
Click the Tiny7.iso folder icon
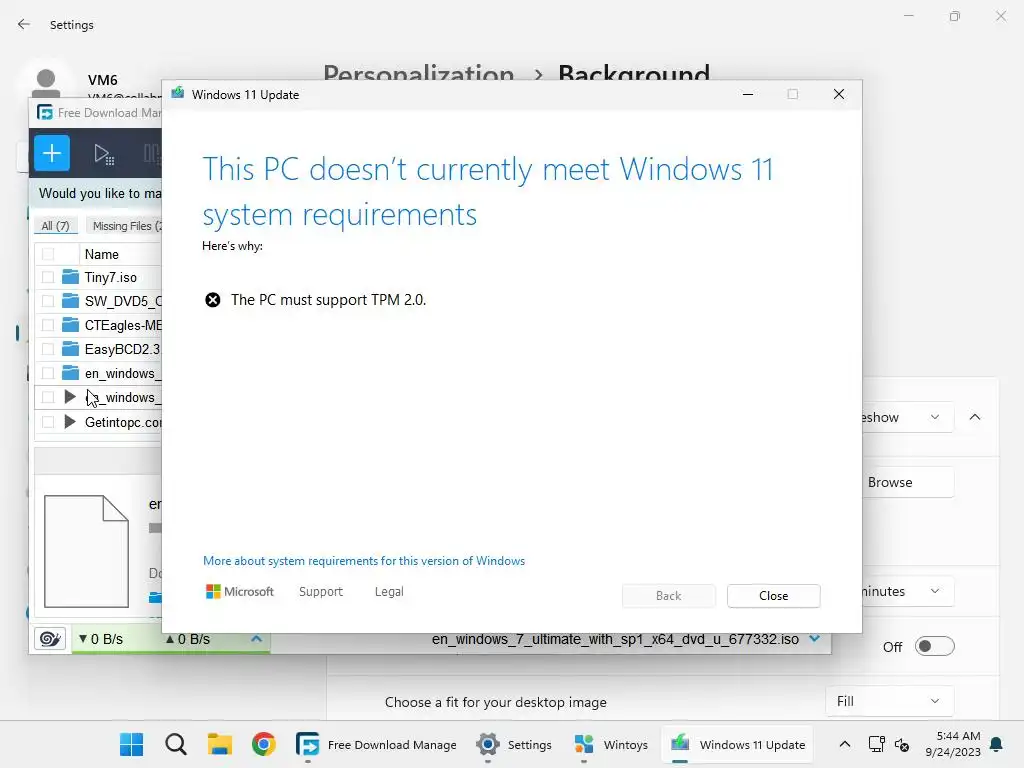click(x=70, y=277)
